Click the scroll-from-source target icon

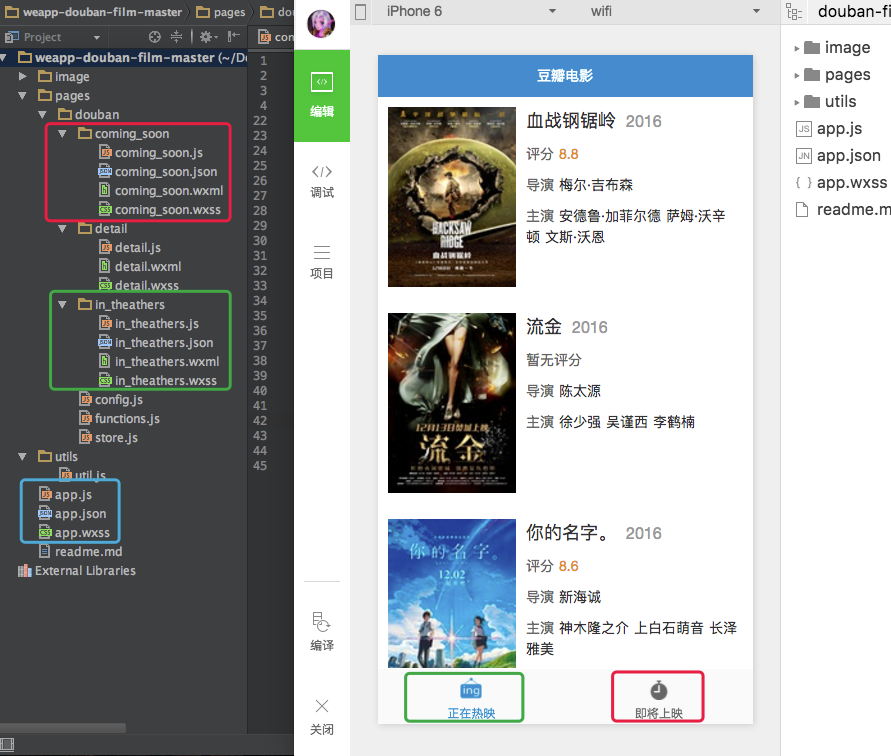pyautogui.click(x=155, y=37)
